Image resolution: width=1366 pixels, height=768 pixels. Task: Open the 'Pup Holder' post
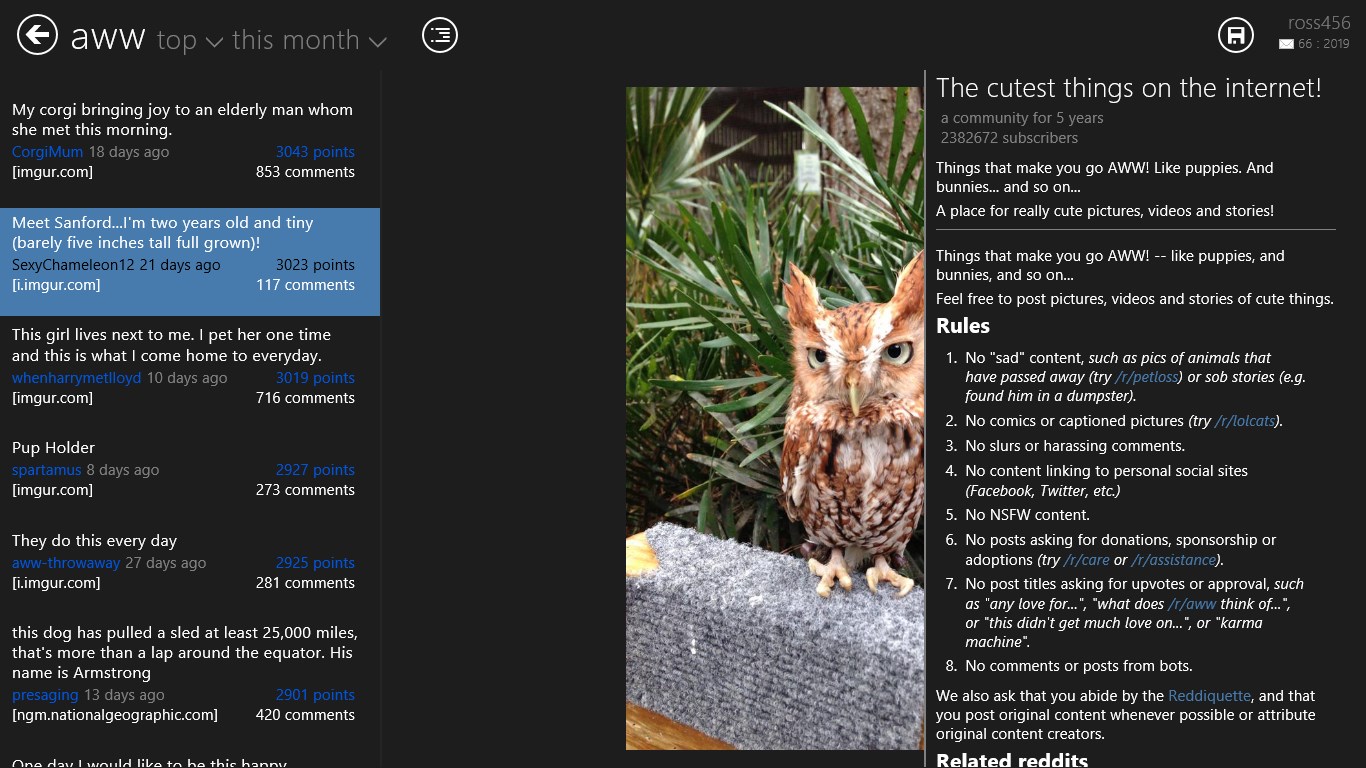[x=53, y=448]
